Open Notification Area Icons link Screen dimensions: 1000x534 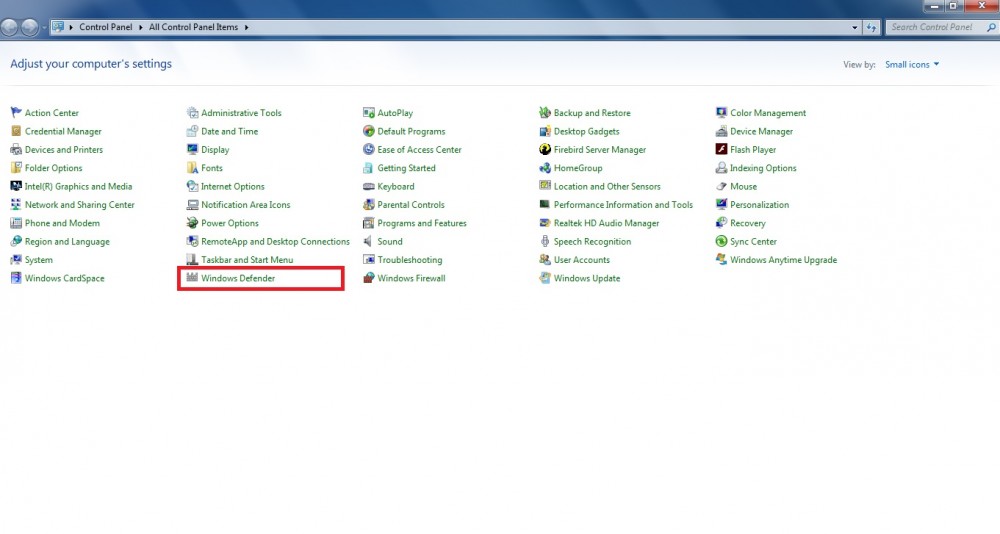click(x=246, y=205)
